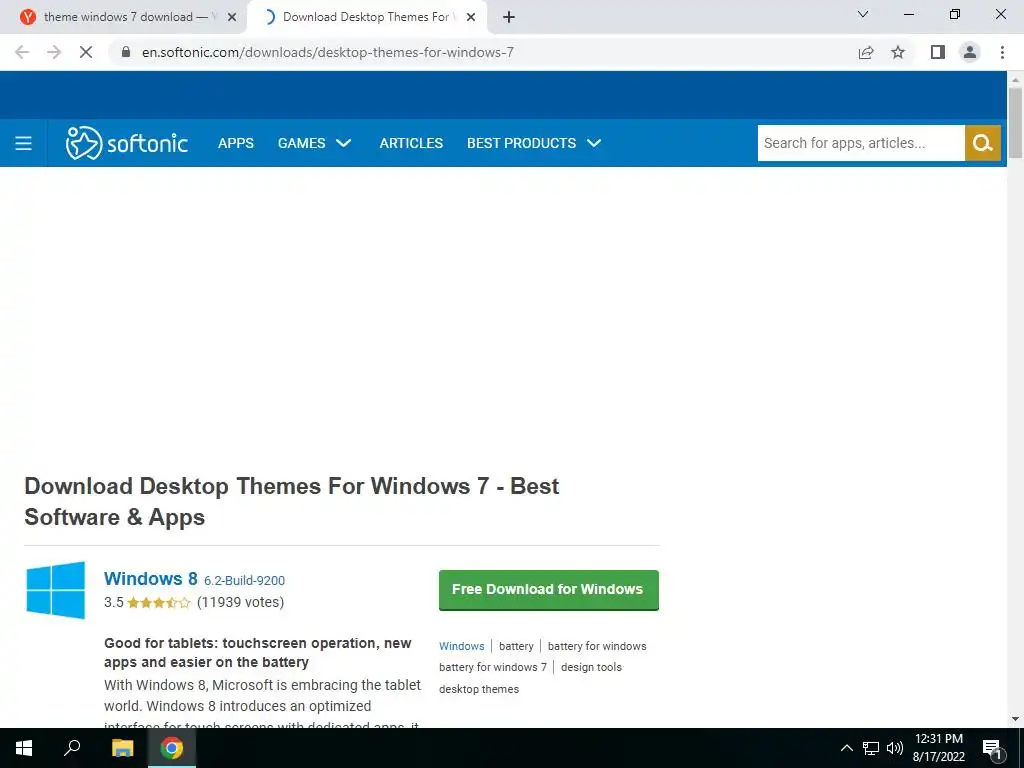The height and width of the screenshot is (768, 1024).
Task: Click the browser address bar URL
Action: [328, 52]
